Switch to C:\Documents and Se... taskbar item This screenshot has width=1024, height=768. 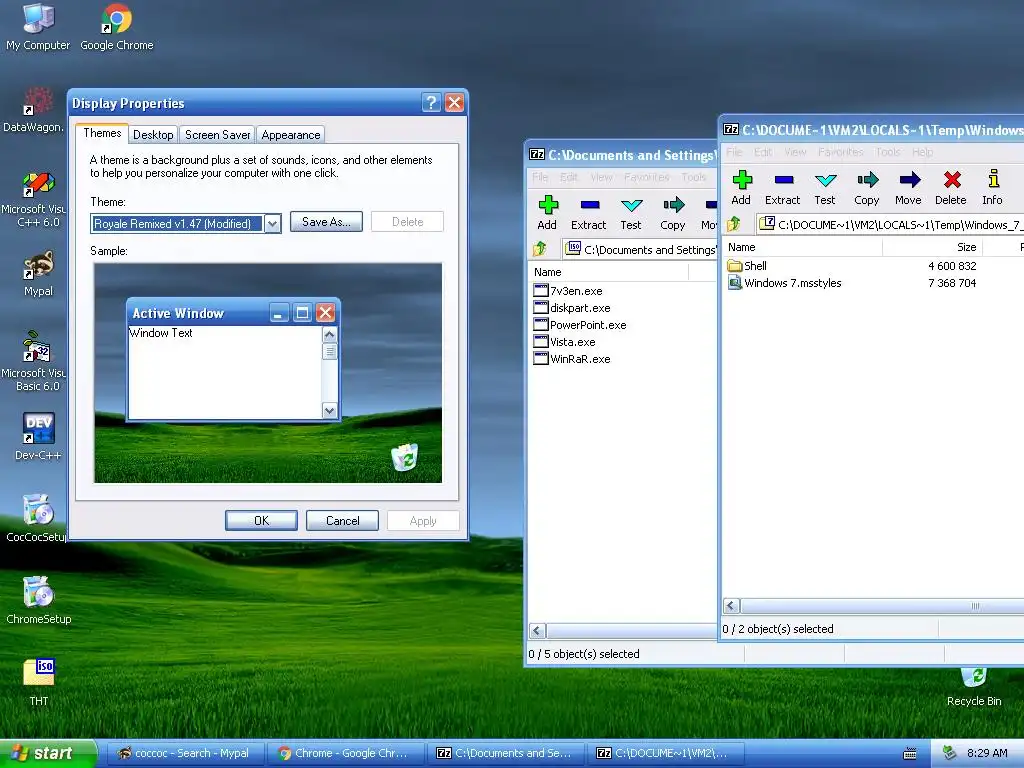[504, 753]
